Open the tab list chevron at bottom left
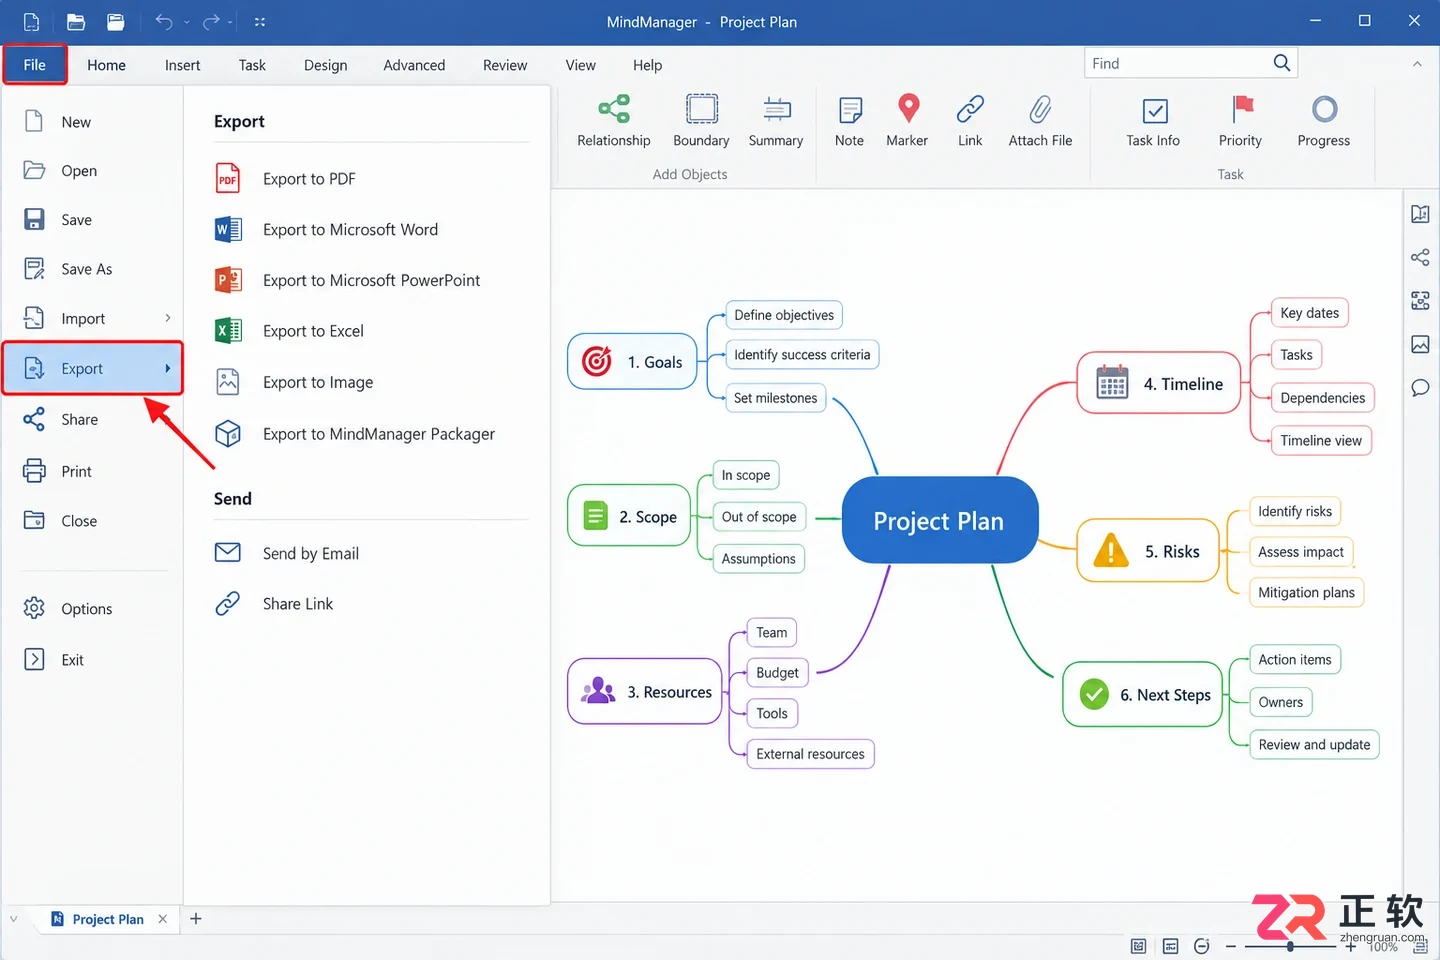 [x=14, y=919]
